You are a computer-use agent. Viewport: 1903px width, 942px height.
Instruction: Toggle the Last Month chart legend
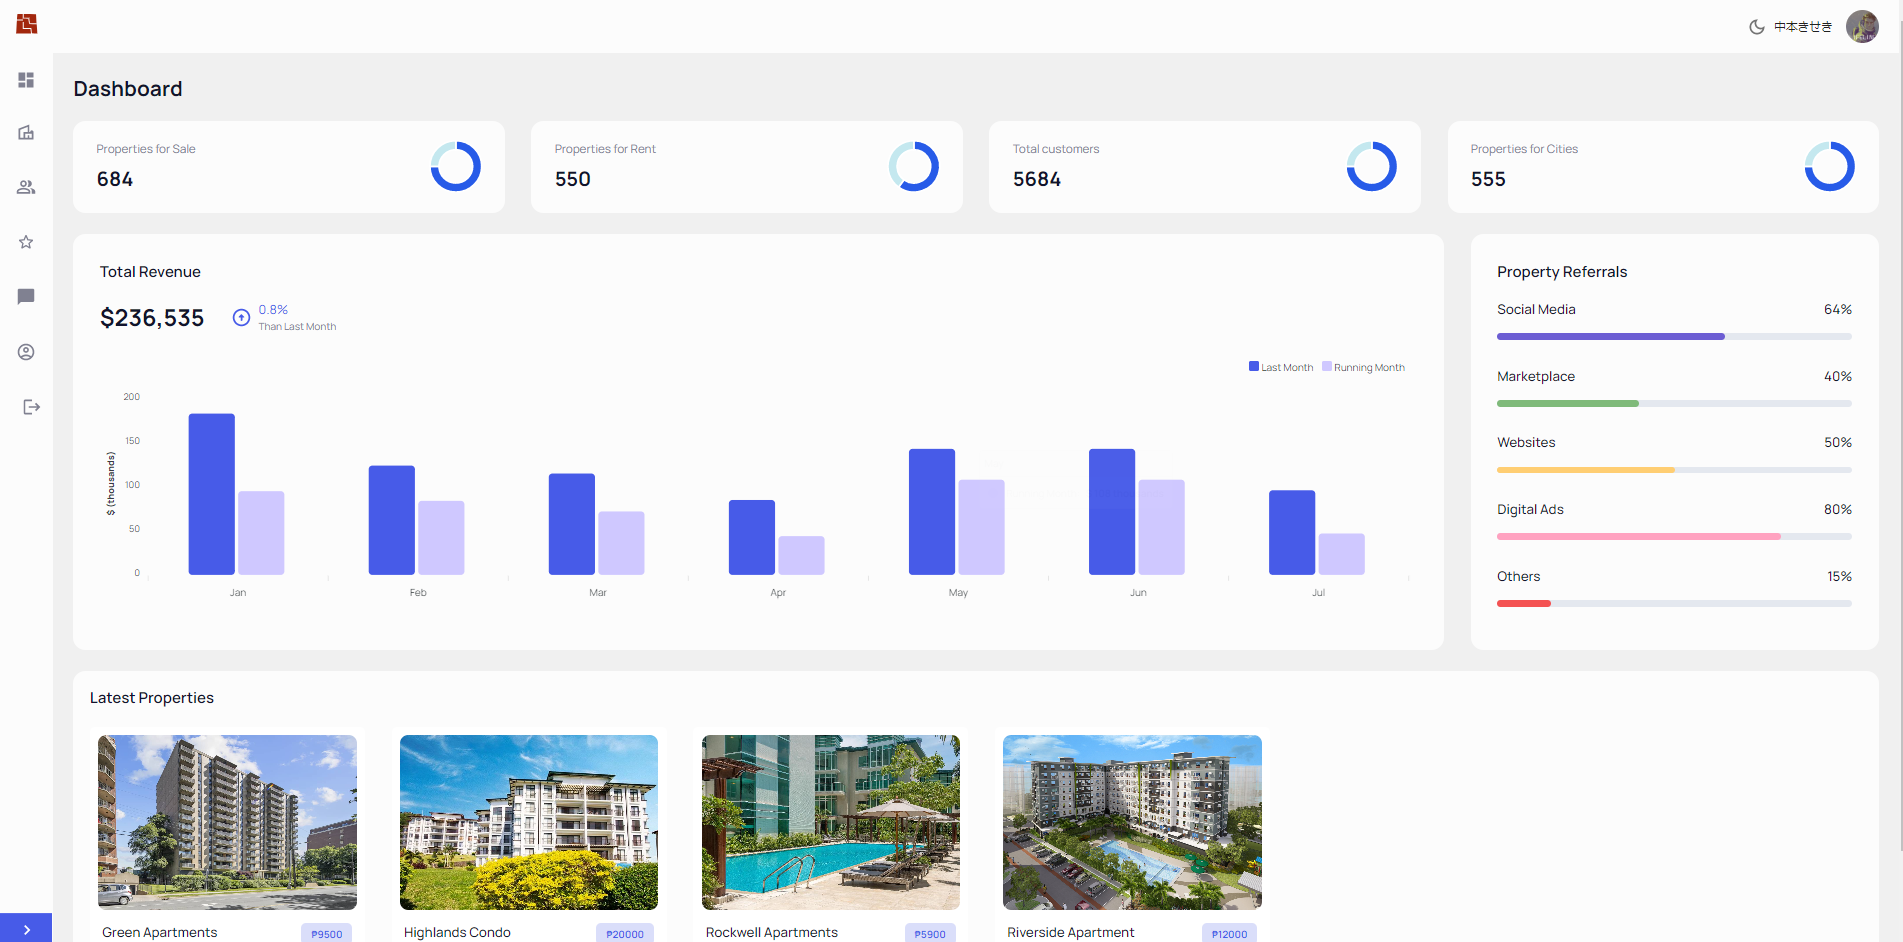pos(1280,366)
